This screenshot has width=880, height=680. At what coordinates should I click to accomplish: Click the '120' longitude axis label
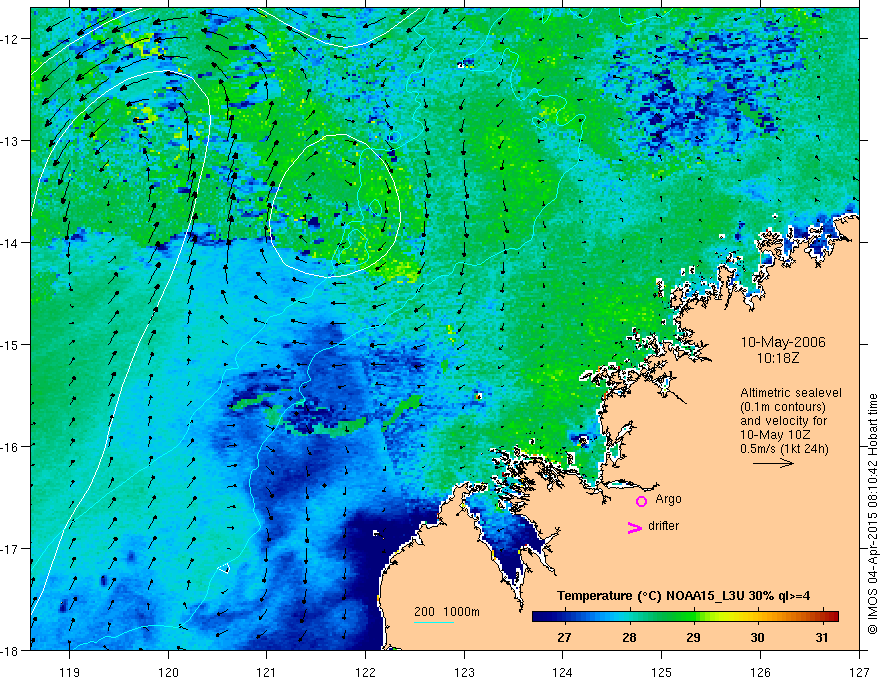coord(168,672)
